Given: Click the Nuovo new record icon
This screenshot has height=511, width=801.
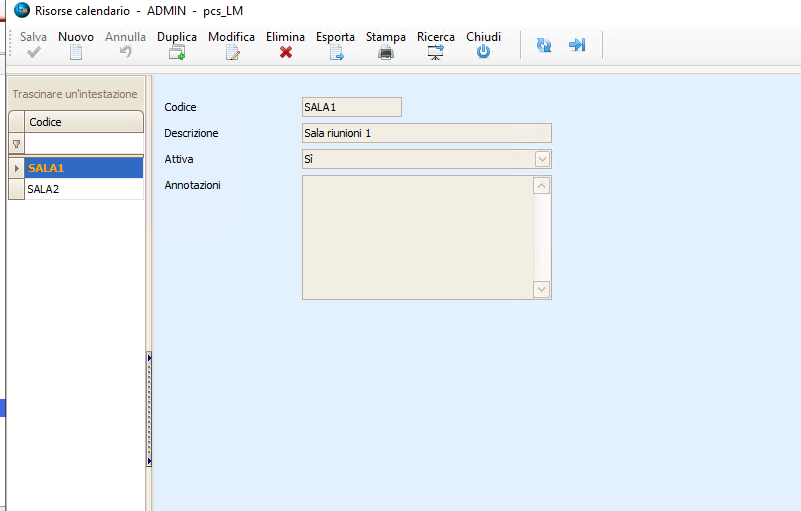Looking at the screenshot, I should tap(76, 52).
